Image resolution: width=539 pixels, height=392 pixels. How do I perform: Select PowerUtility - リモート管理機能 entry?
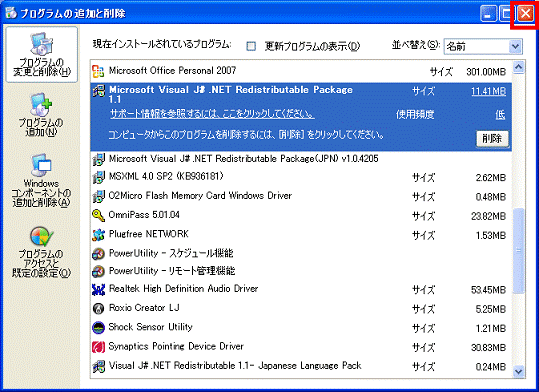[301, 271]
